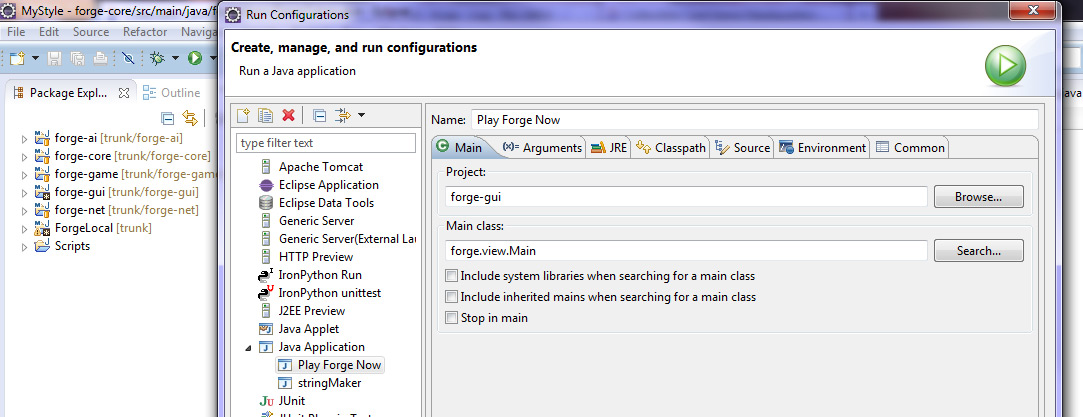Close the Package Explorer view tab
This screenshot has width=1083, height=417.
pyautogui.click(x=124, y=93)
